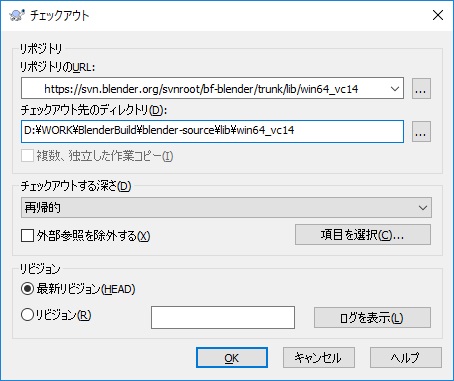Expand the checkout depth 再帰的 dropdown
Image resolution: width=454 pixels, height=381 pixels.
(x=226, y=208)
